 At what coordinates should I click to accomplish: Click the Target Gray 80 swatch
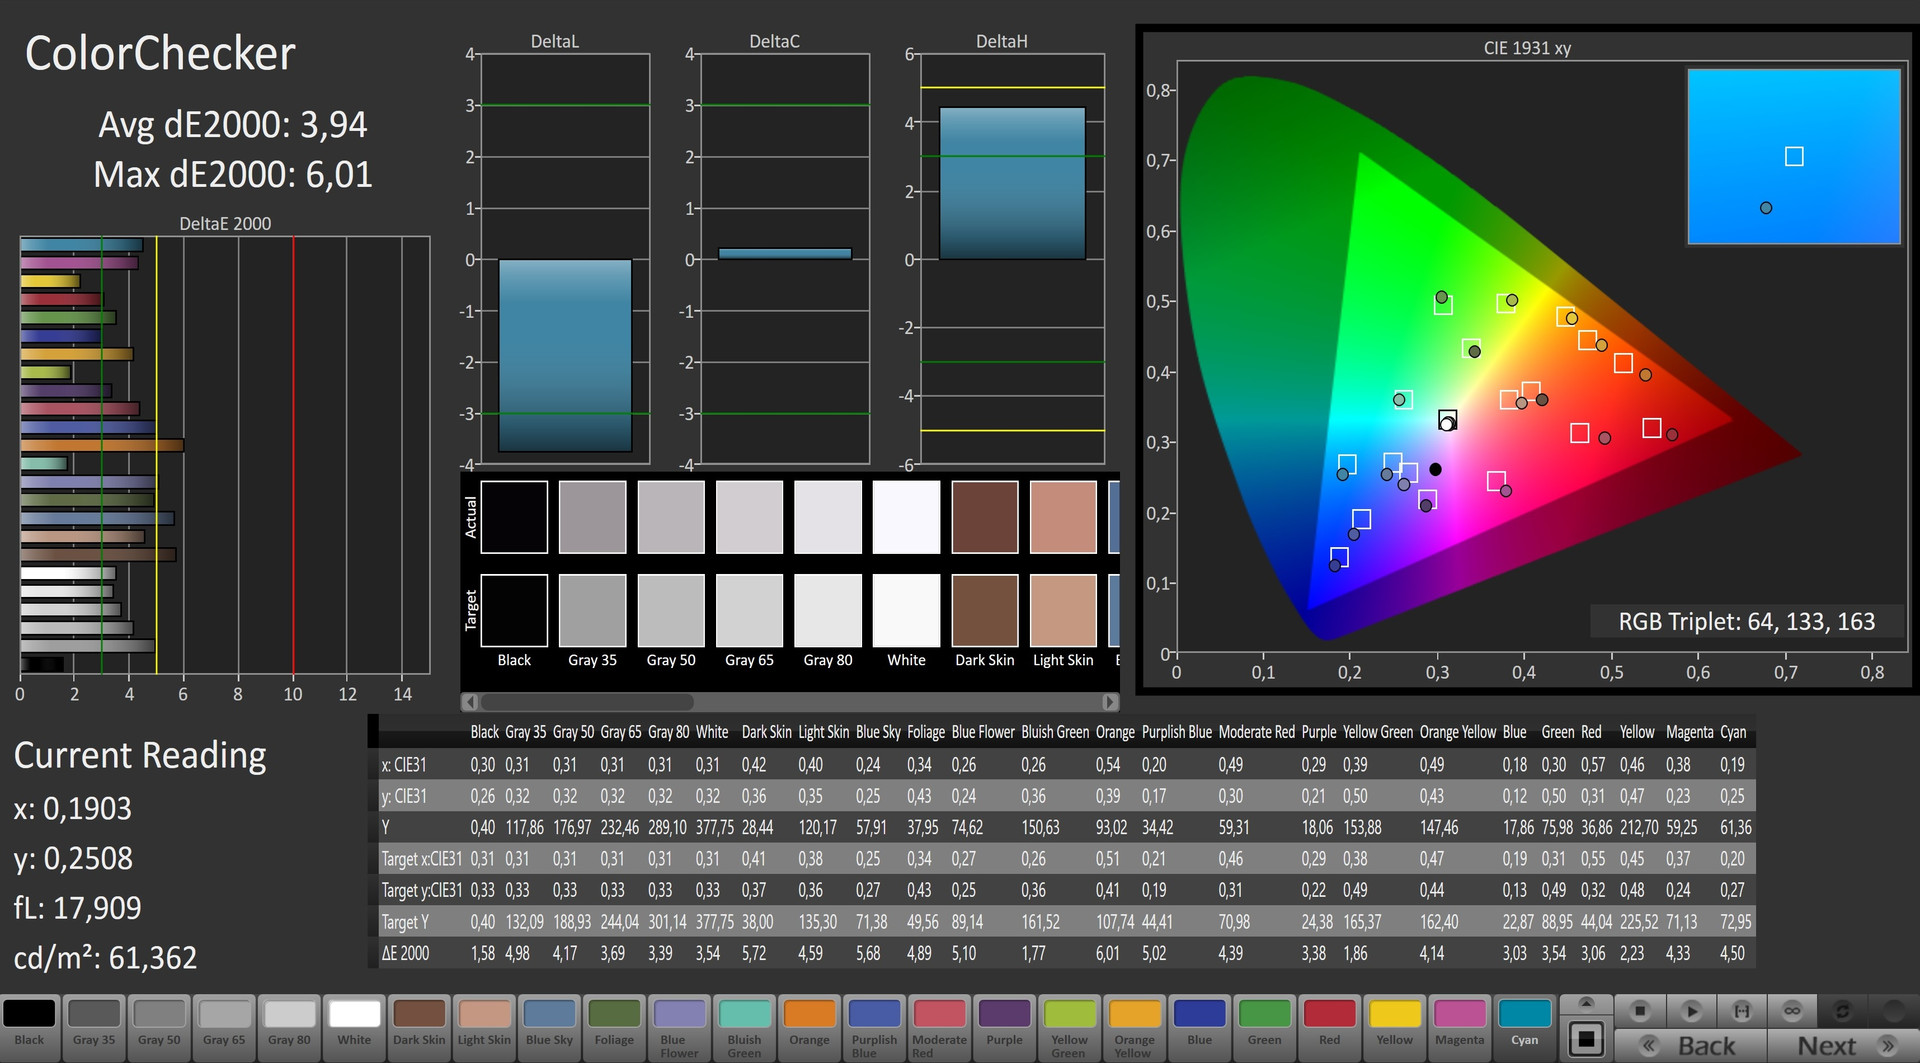point(828,610)
